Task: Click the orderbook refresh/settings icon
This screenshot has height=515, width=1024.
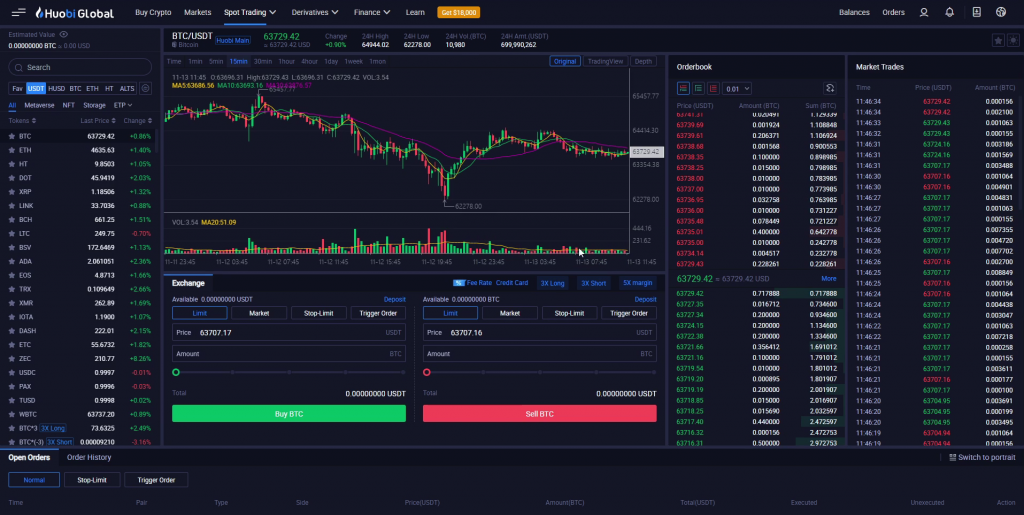Action: click(x=829, y=88)
